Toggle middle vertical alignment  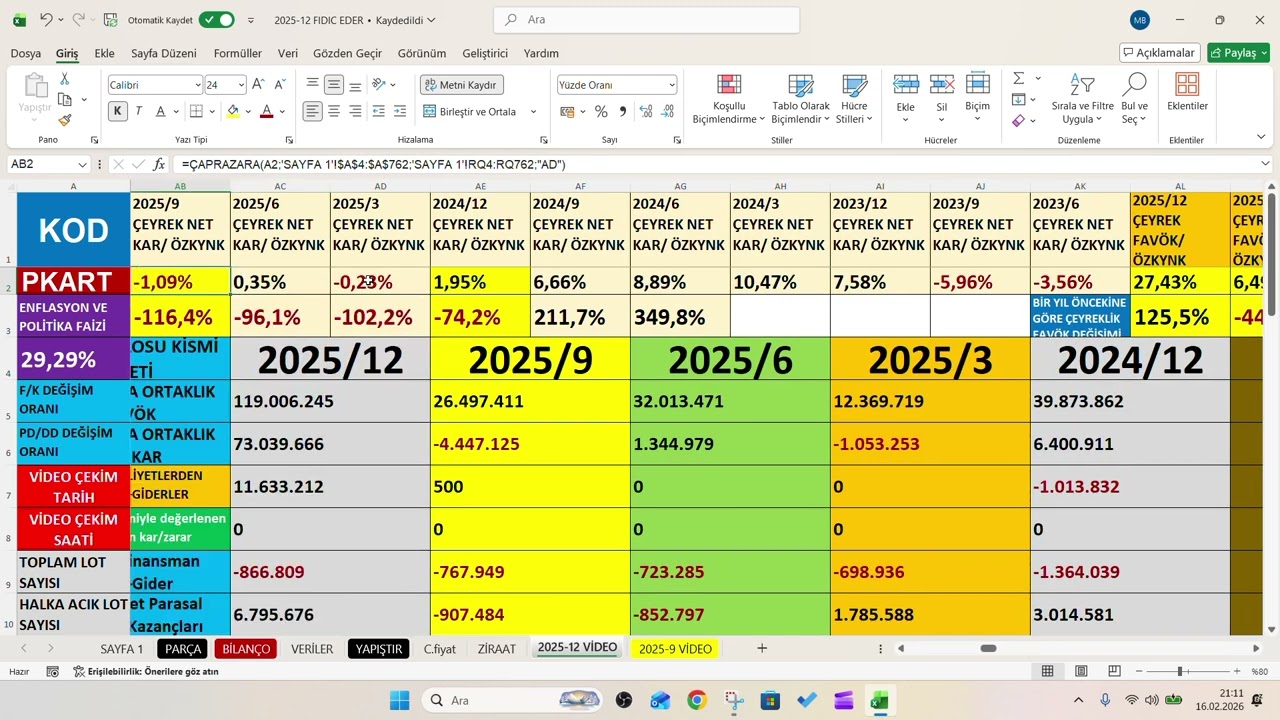[334, 84]
